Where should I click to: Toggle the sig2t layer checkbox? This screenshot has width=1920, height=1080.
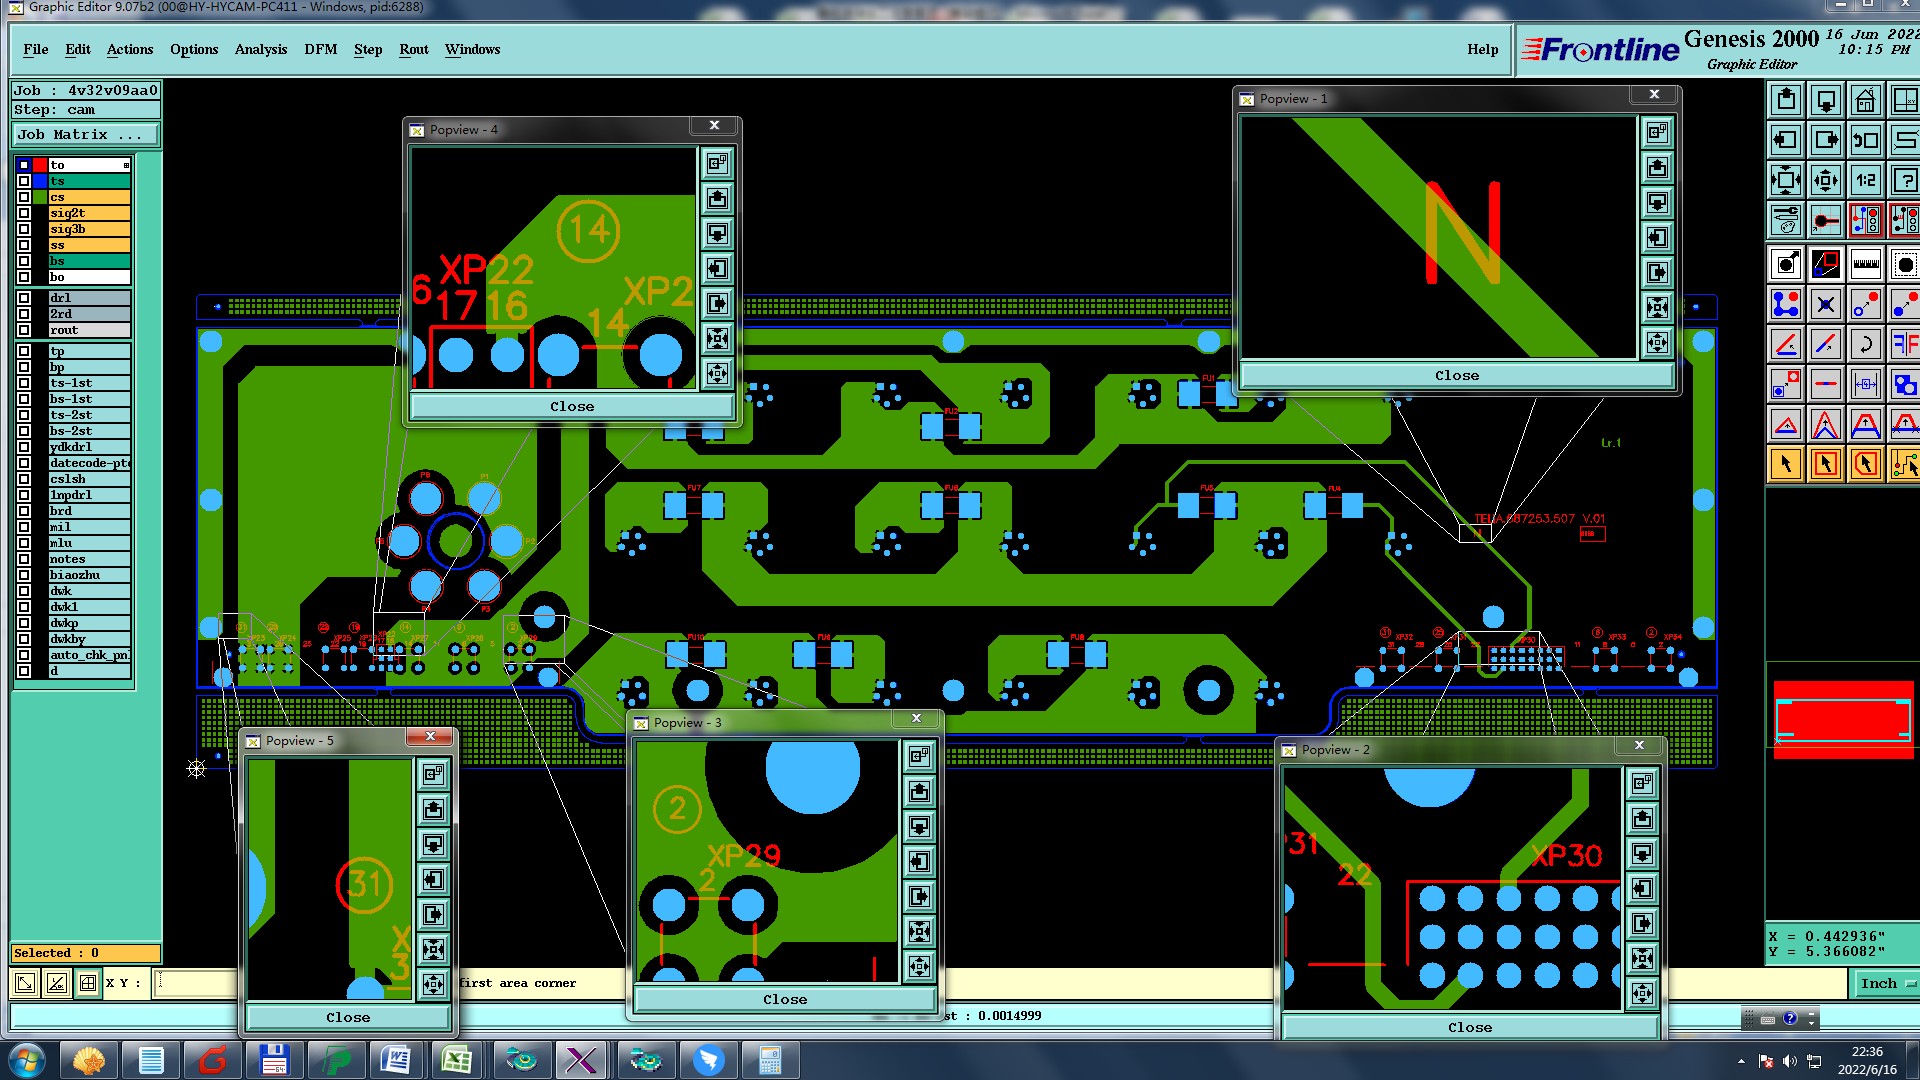(x=24, y=213)
